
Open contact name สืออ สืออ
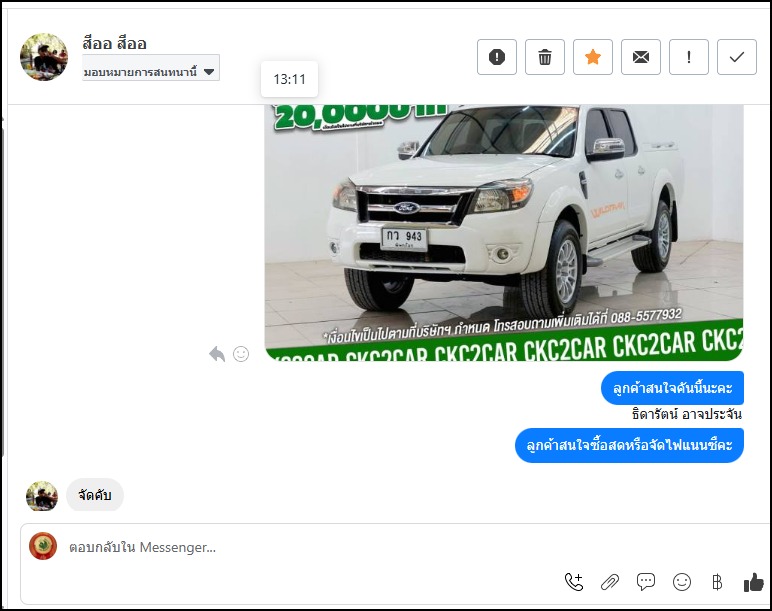115,43
